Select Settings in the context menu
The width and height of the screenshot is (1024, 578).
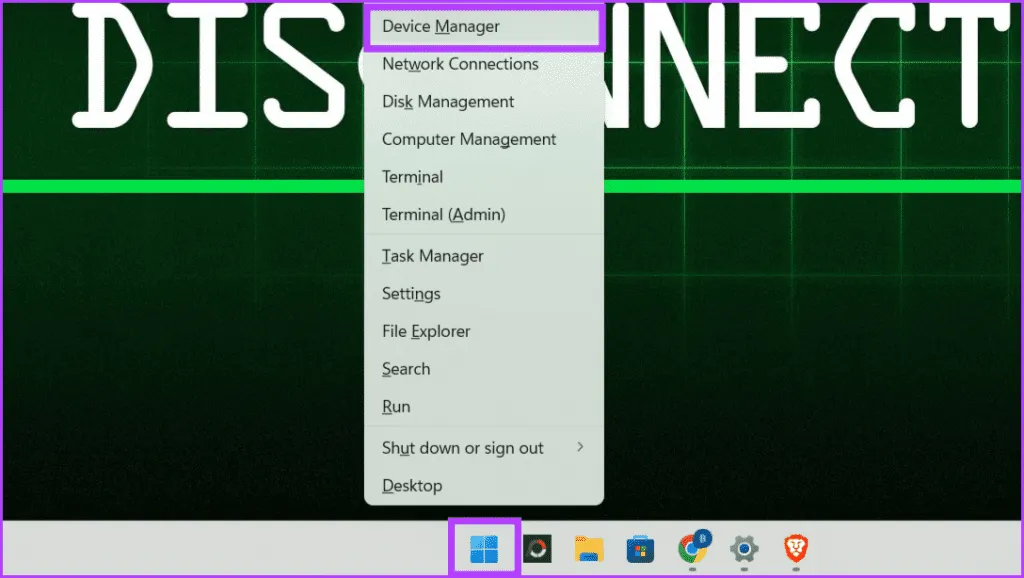point(411,294)
